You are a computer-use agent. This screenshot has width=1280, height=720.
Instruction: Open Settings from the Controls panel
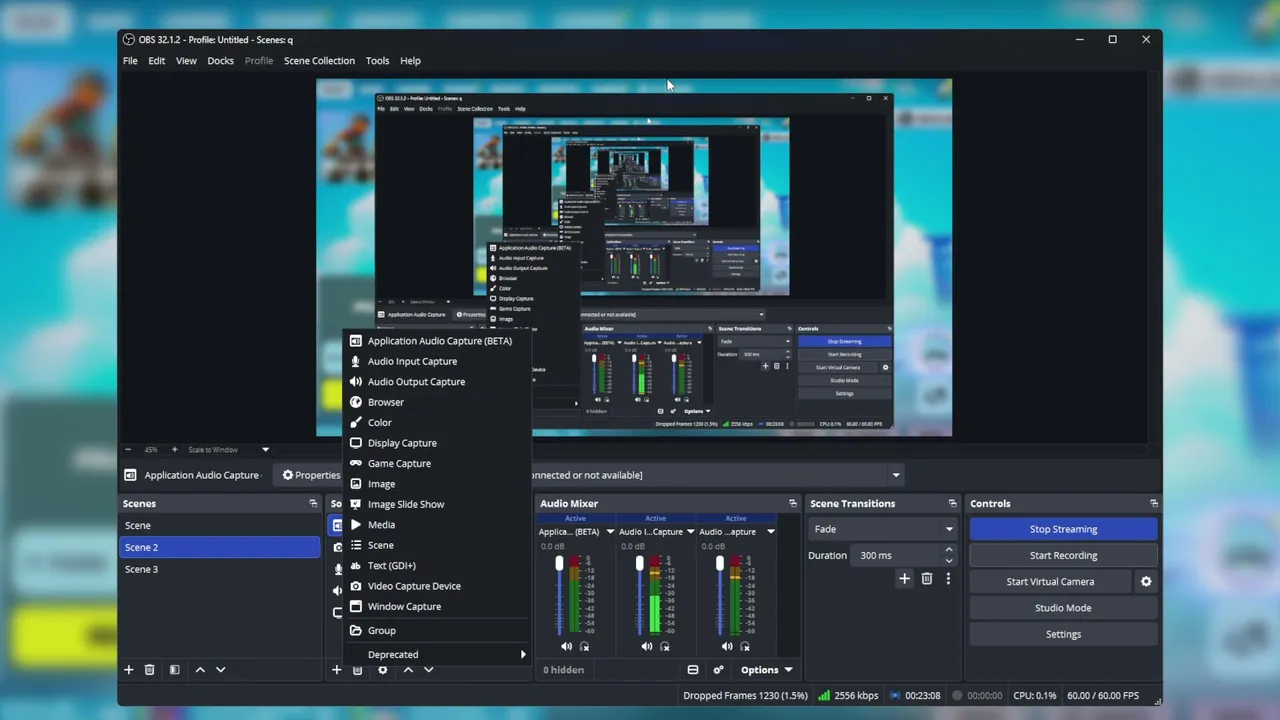[x=1063, y=634]
